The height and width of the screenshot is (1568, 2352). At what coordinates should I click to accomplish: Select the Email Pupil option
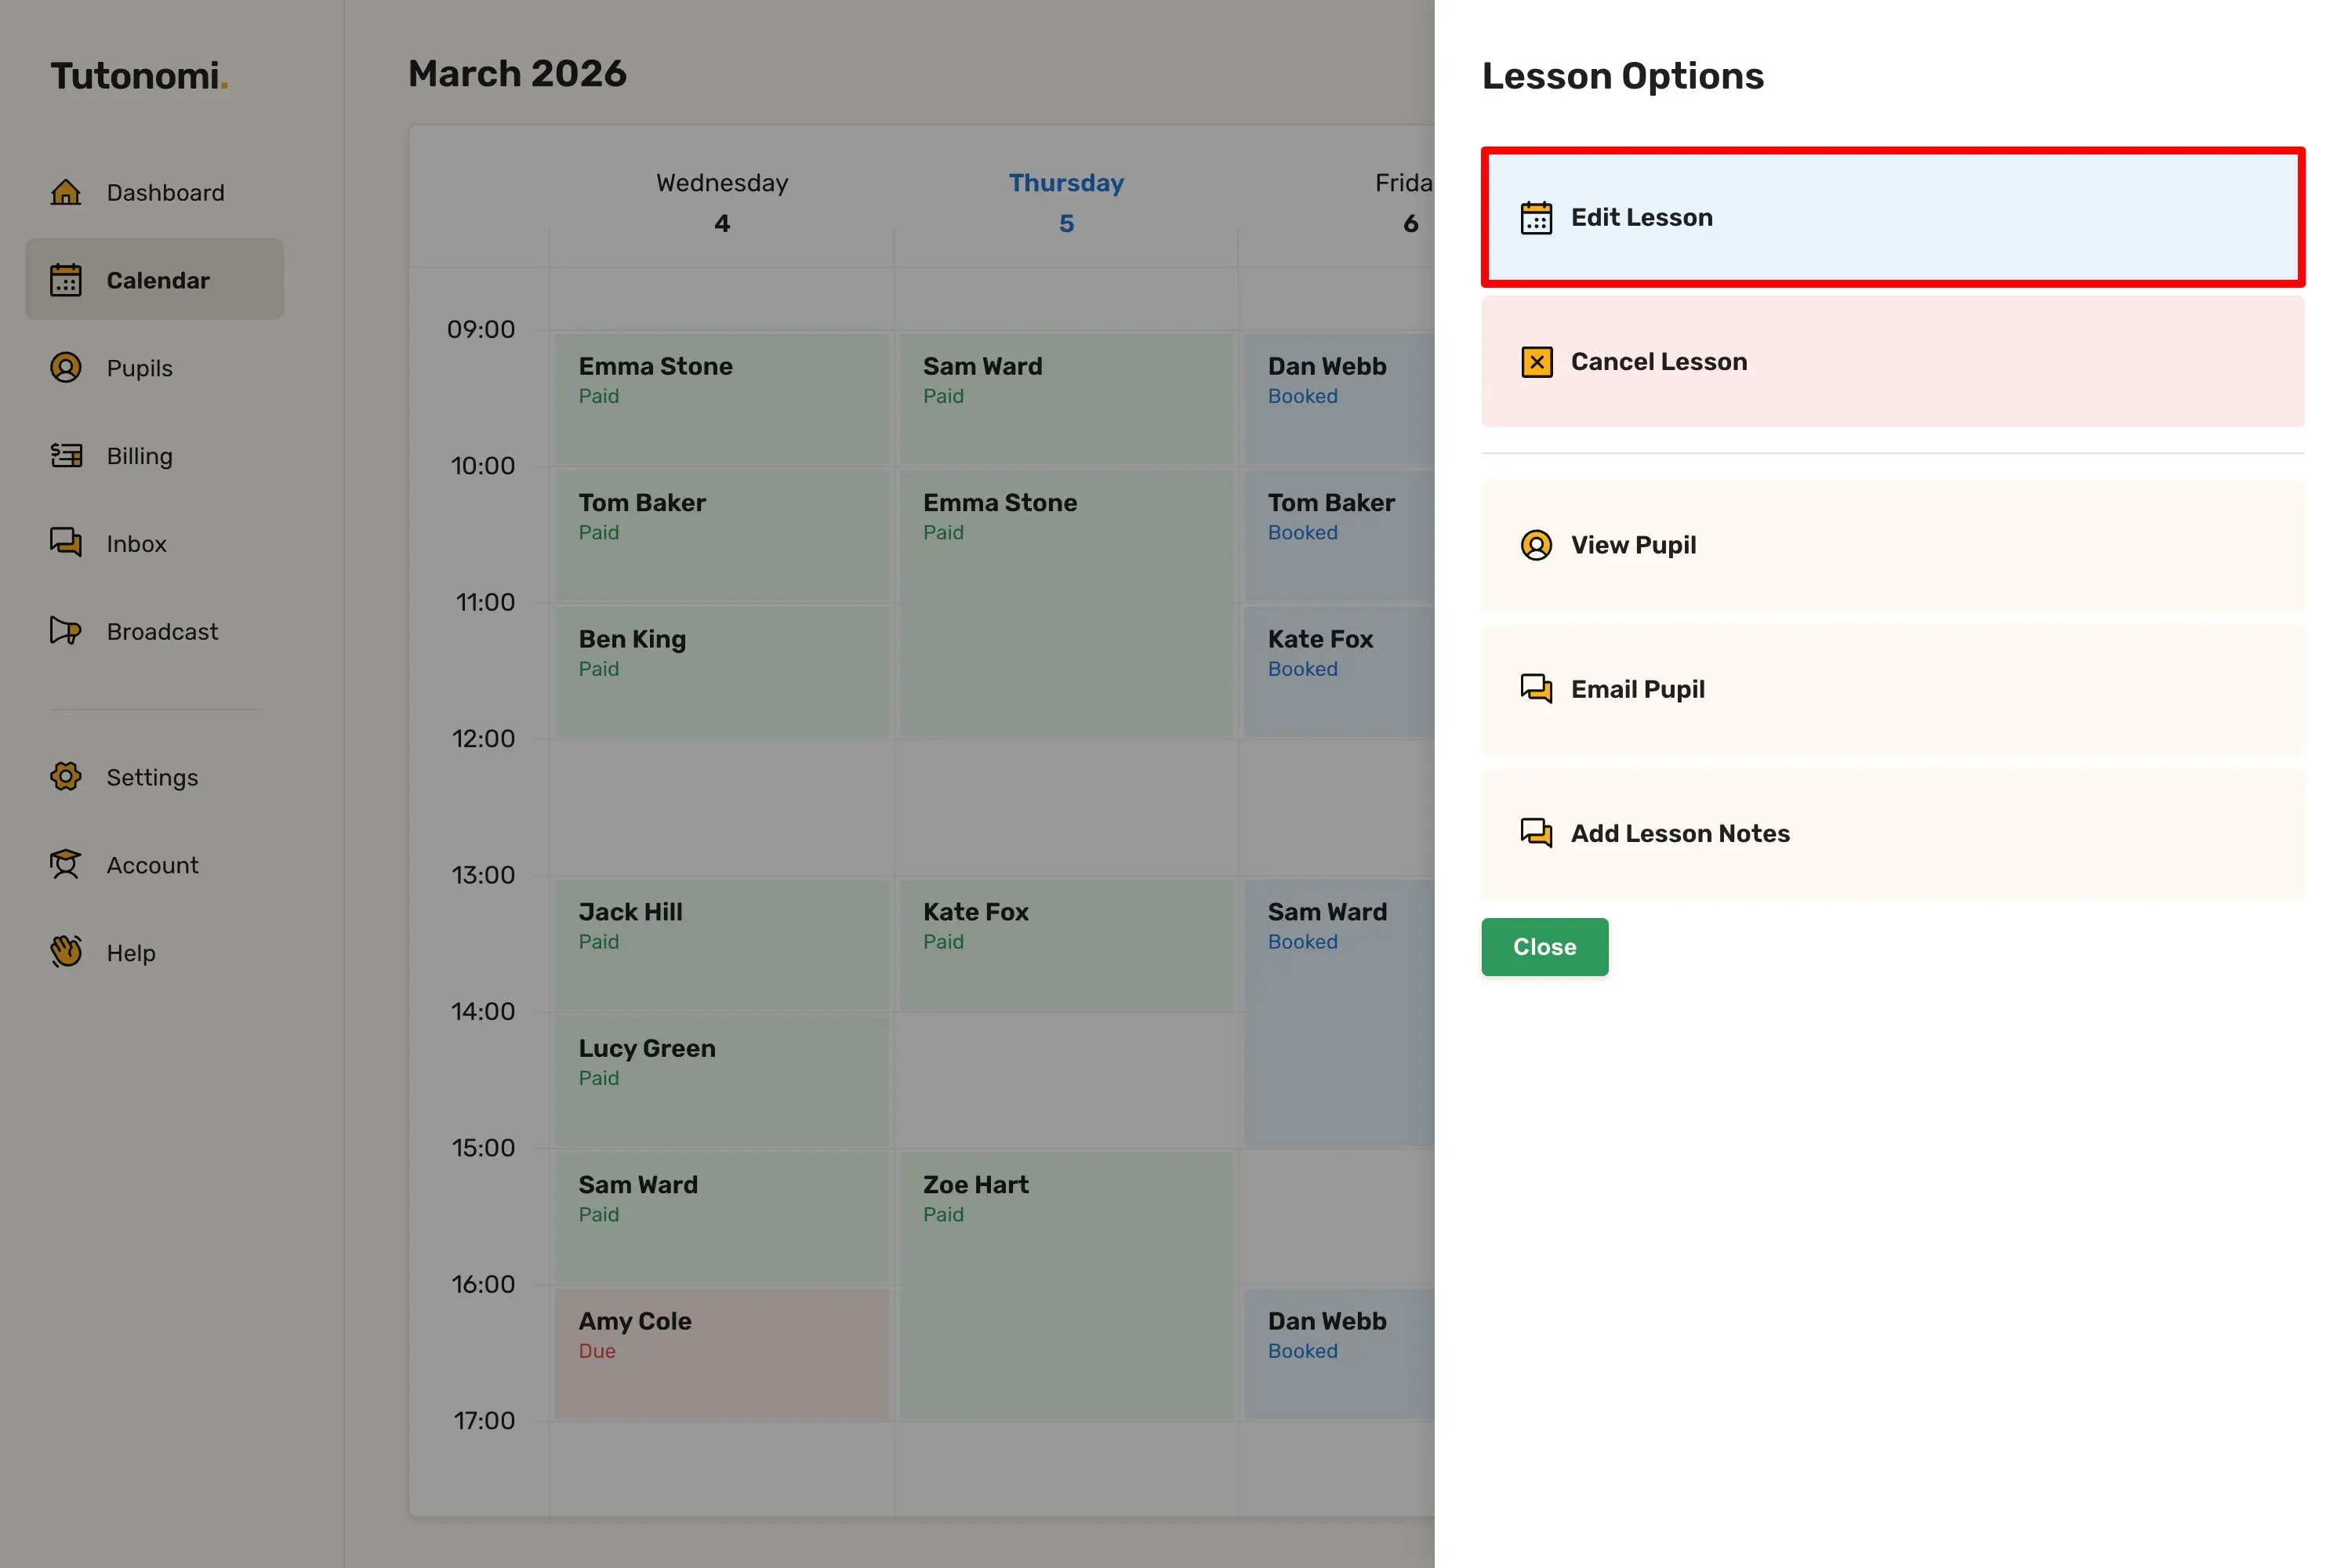(x=1892, y=689)
